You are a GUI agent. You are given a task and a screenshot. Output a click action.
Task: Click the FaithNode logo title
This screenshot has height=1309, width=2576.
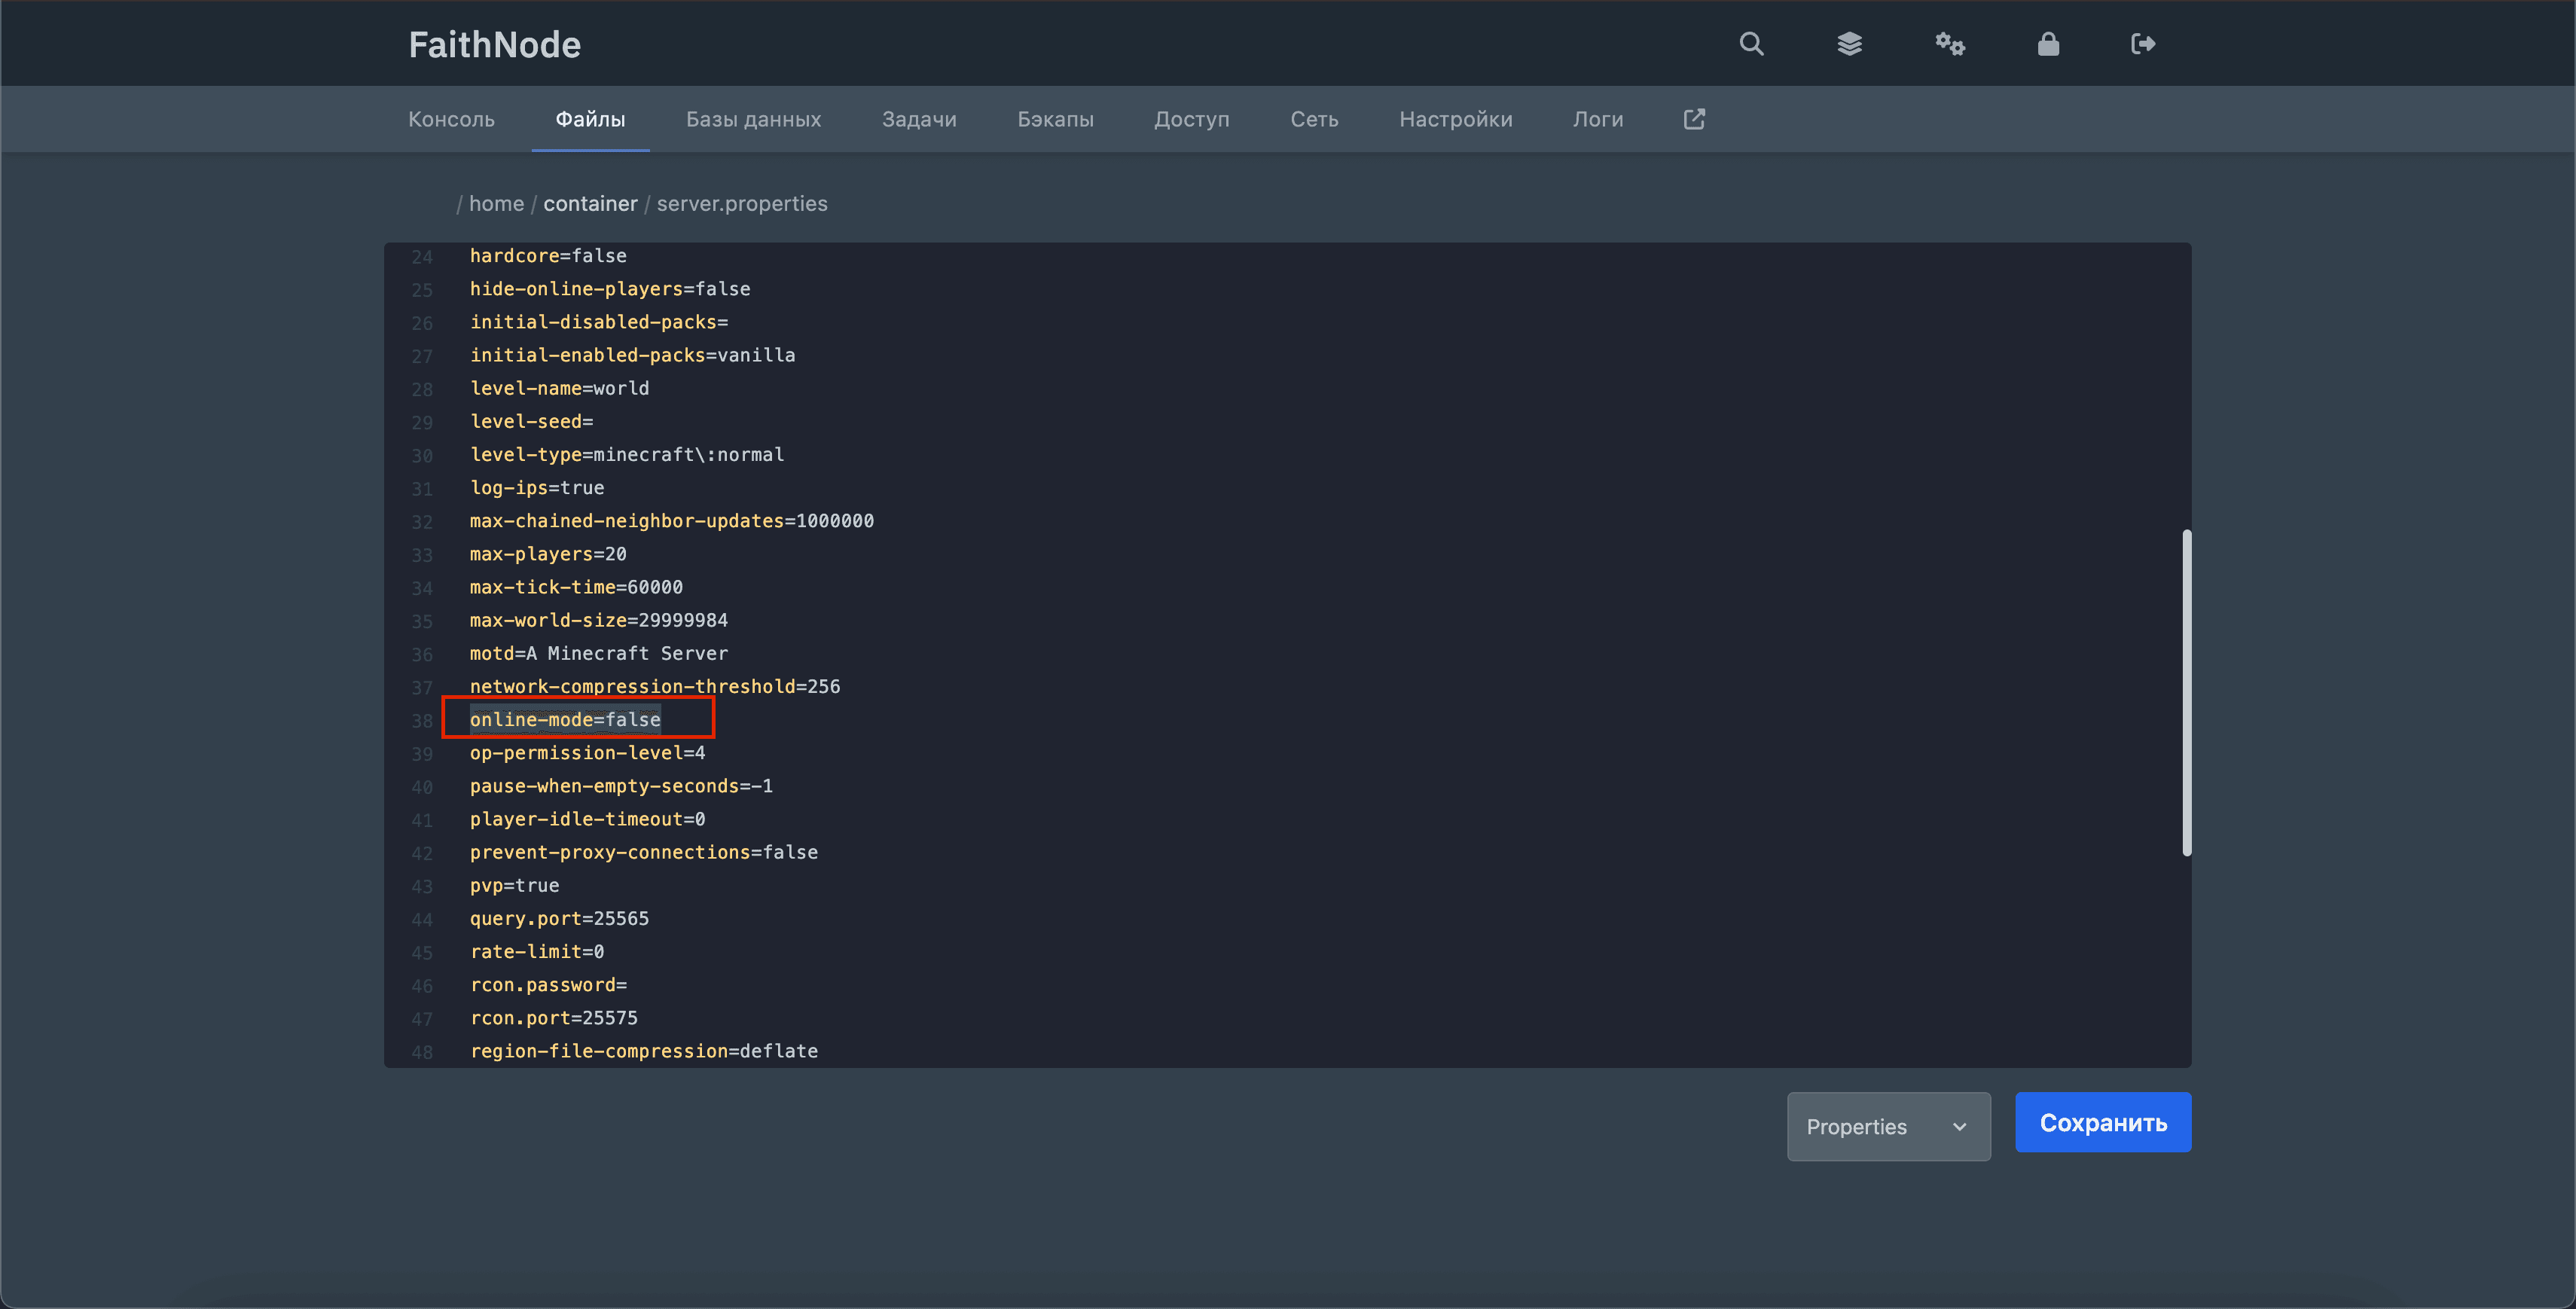pos(494,45)
